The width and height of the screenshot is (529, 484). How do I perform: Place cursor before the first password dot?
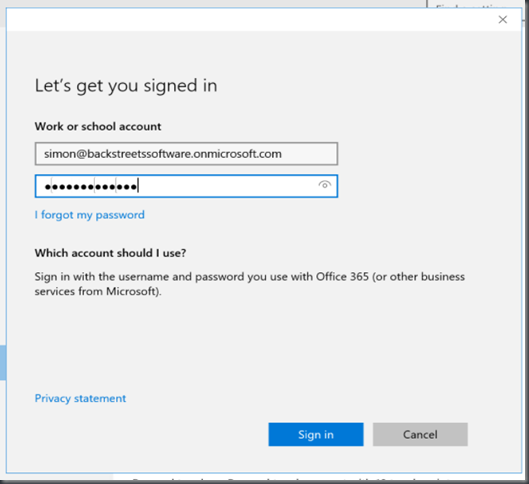[x=44, y=186]
